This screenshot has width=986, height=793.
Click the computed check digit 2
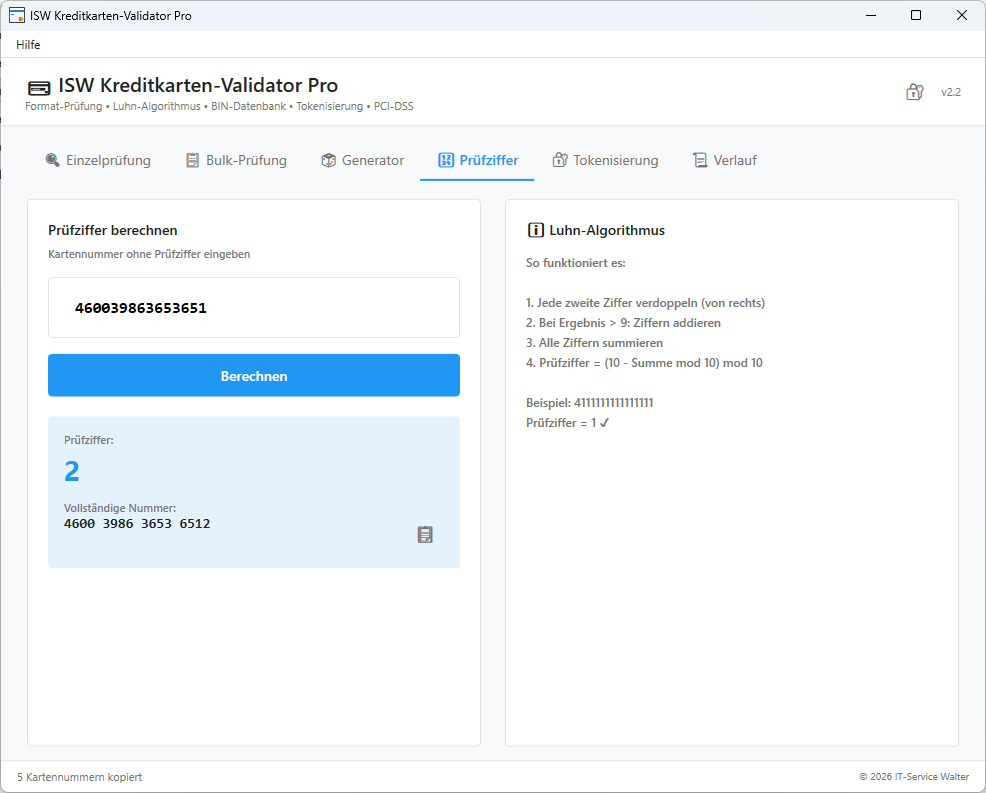click(72, 472)
